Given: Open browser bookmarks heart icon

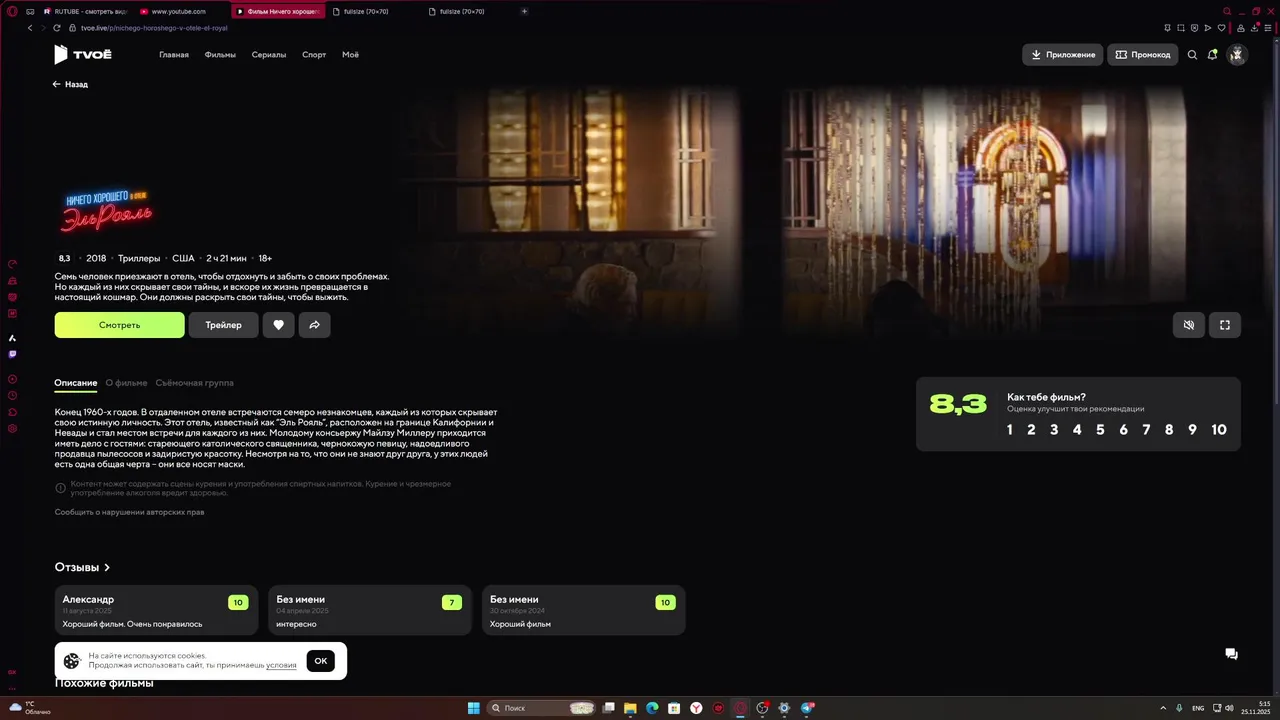Looking at the screenshot, I should (1221, 28).
